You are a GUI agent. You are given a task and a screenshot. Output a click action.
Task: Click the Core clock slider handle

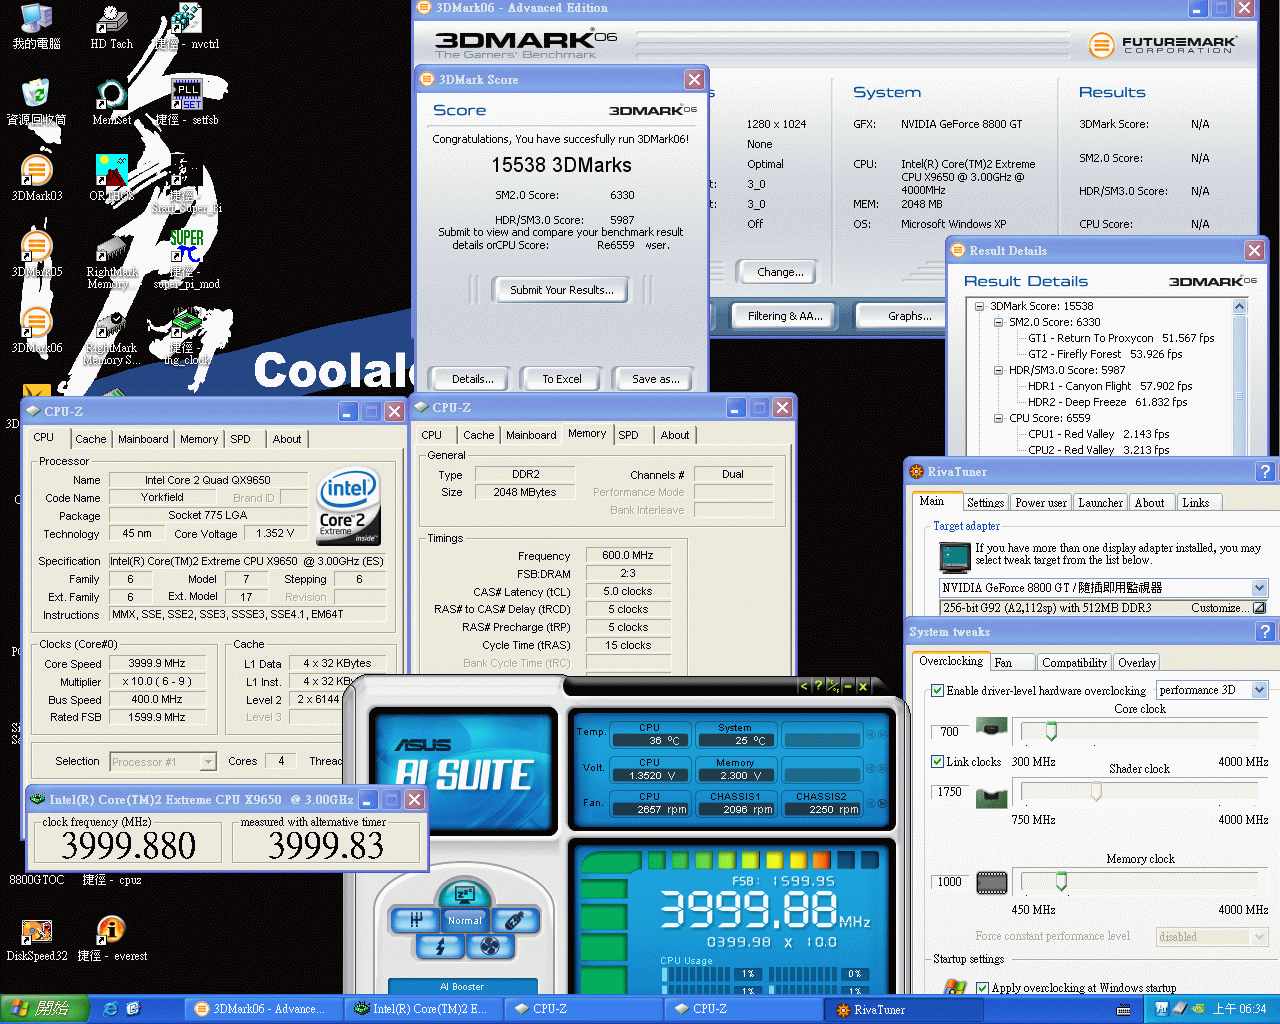(1051, 731)
